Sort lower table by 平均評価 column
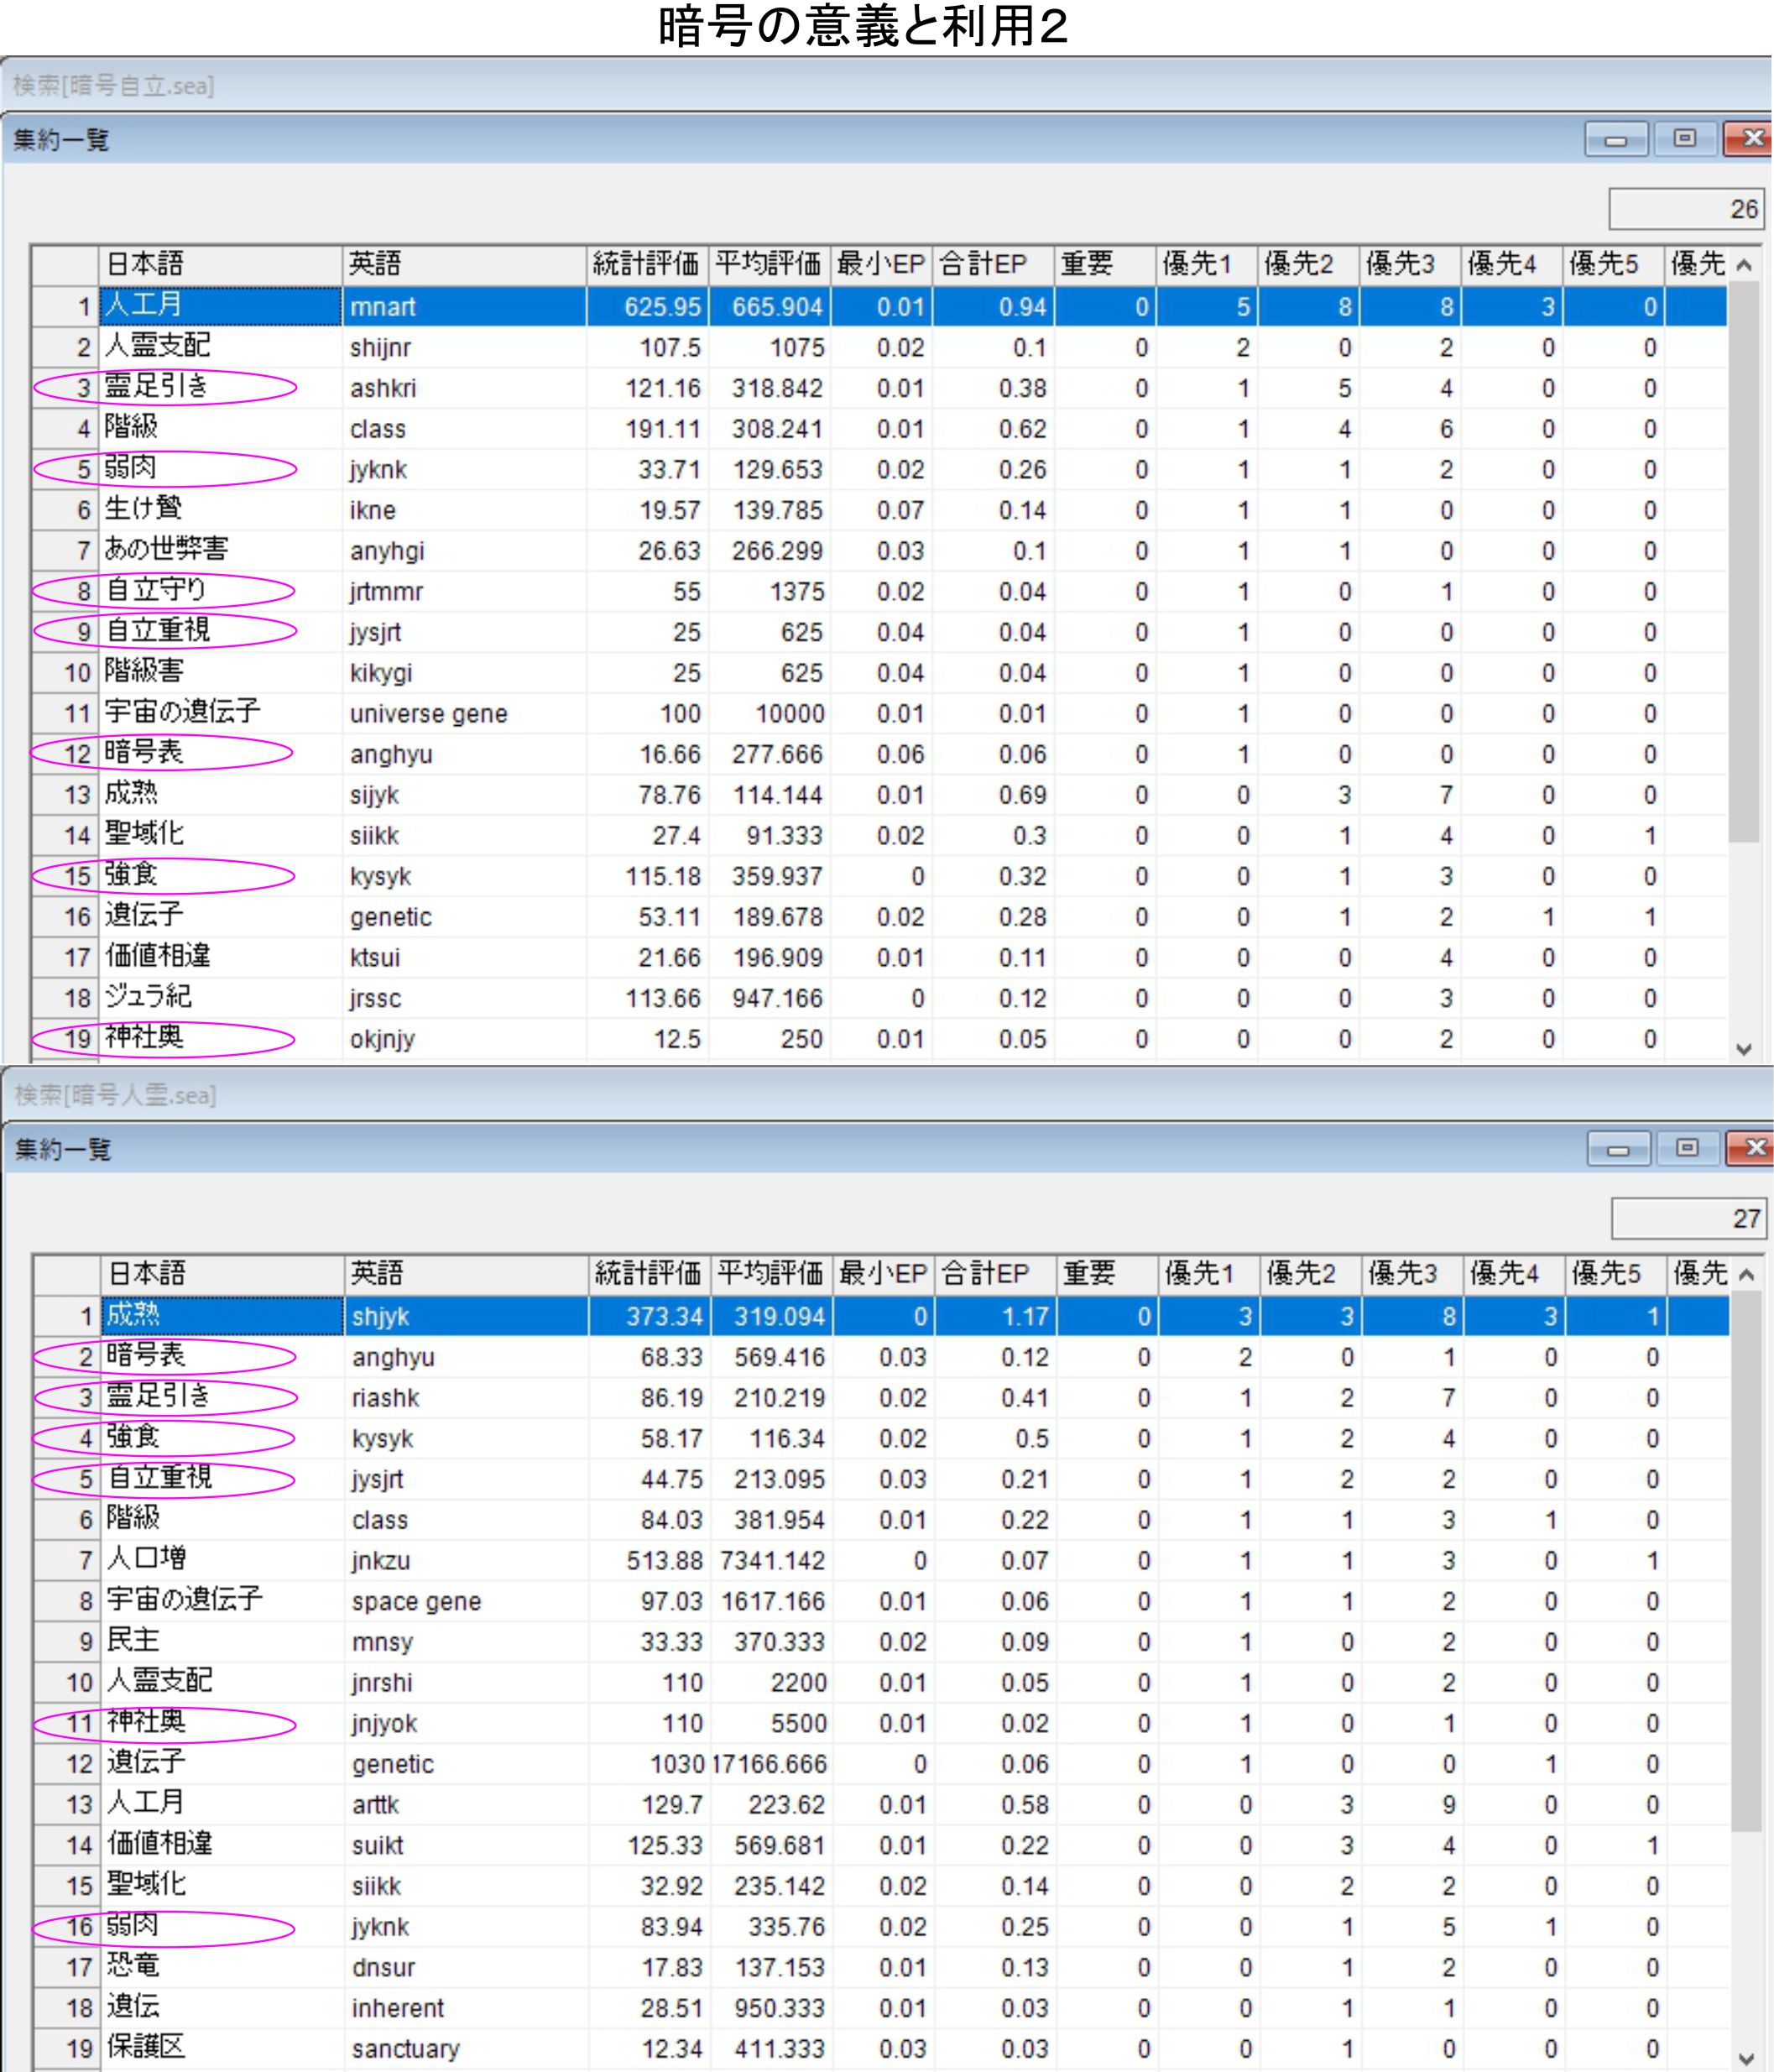Screen dimensions: 1774x2072 pyautogui.click(x=770, y=1273)
